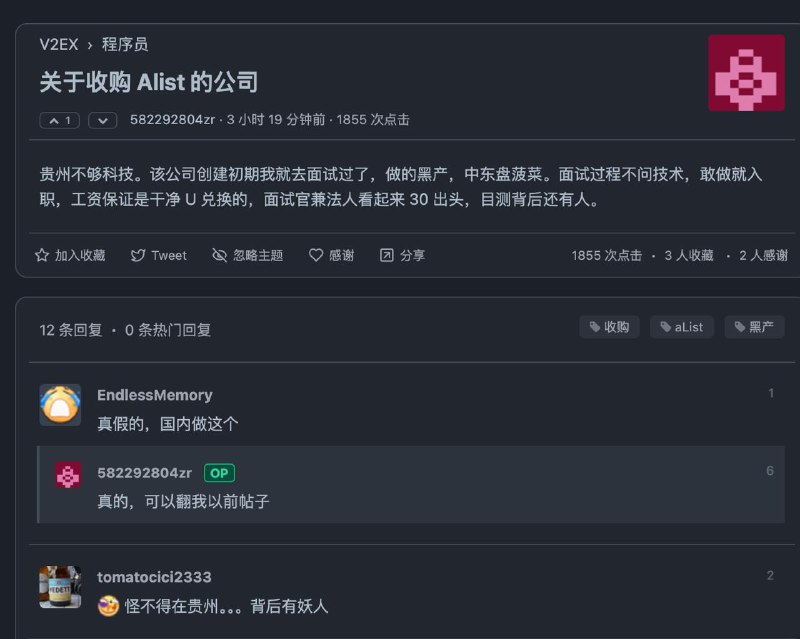The height and width of the screenshot is (639, 800).
Task: Click the Twitter bird Tweet icon
Action: coord(138,255)
